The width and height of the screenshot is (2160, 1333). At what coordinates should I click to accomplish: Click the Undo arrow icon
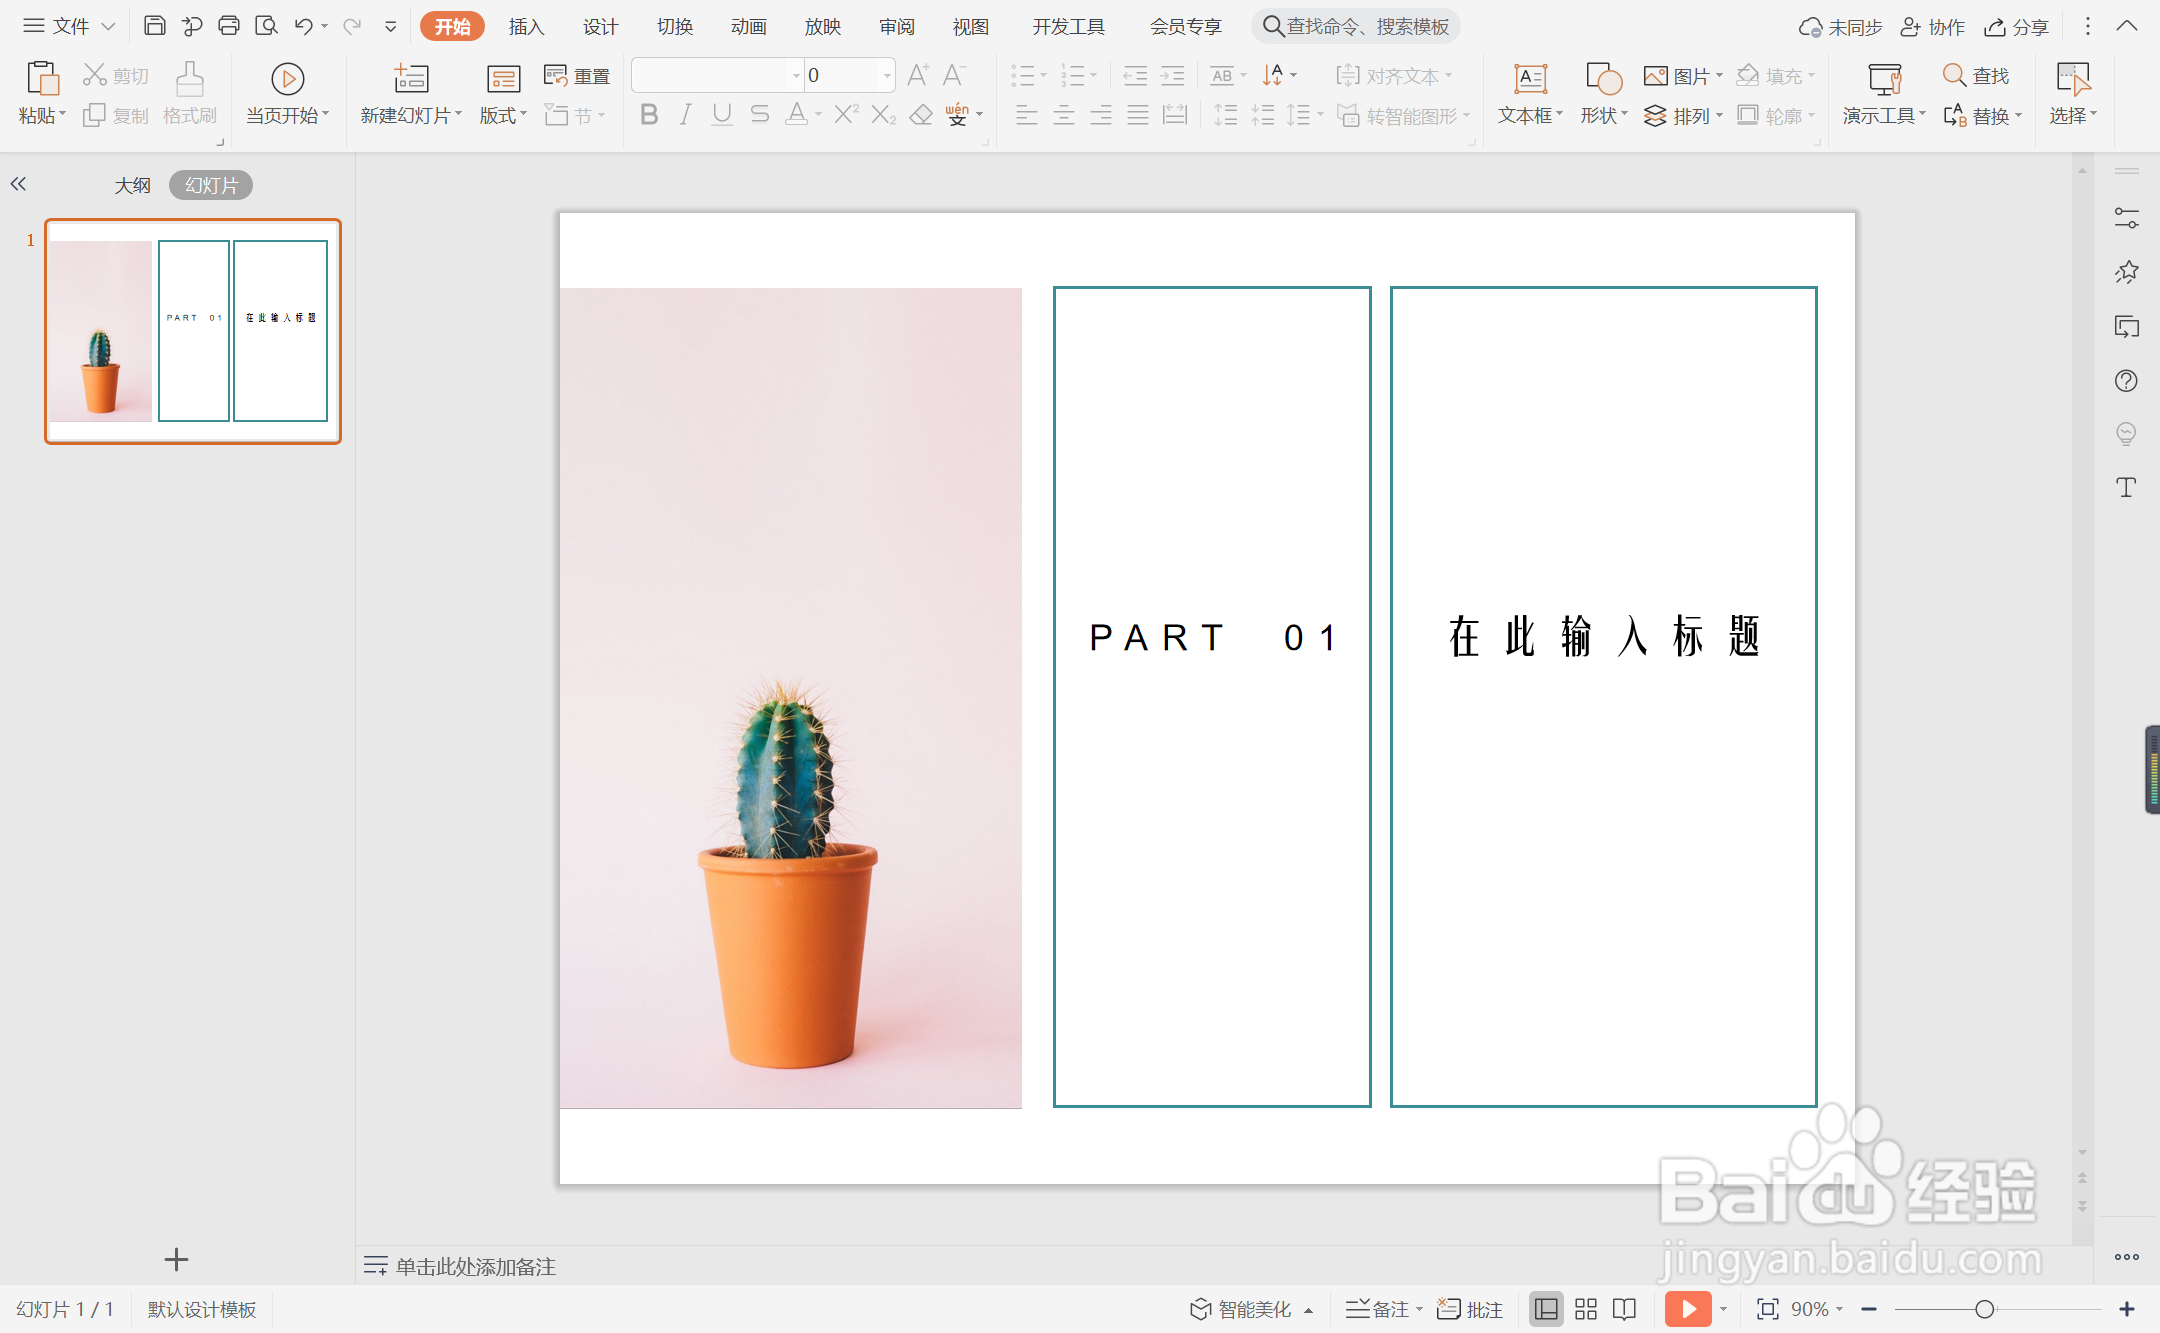coord(304,26)
